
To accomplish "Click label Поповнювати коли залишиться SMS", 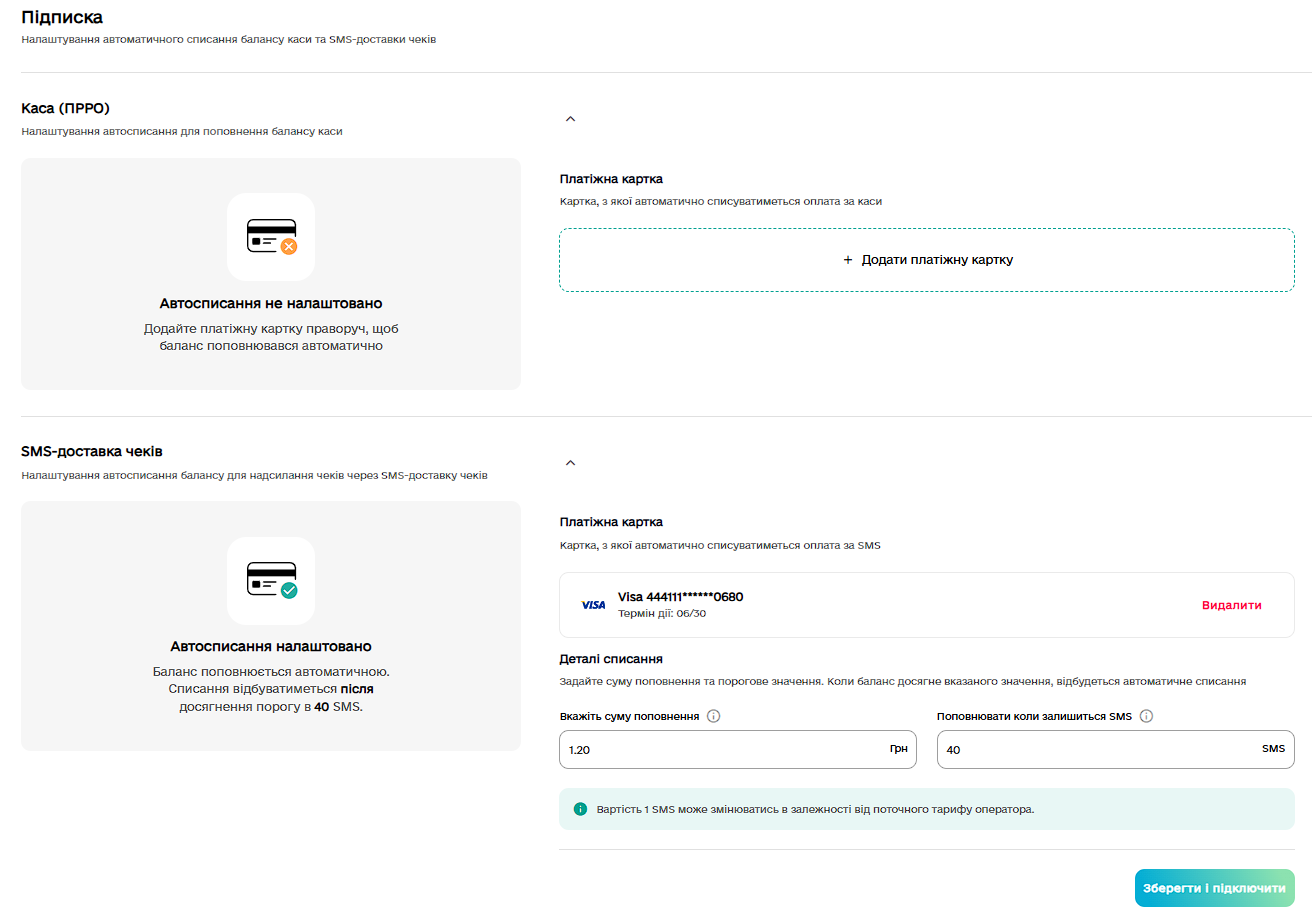I will 1034,716.
